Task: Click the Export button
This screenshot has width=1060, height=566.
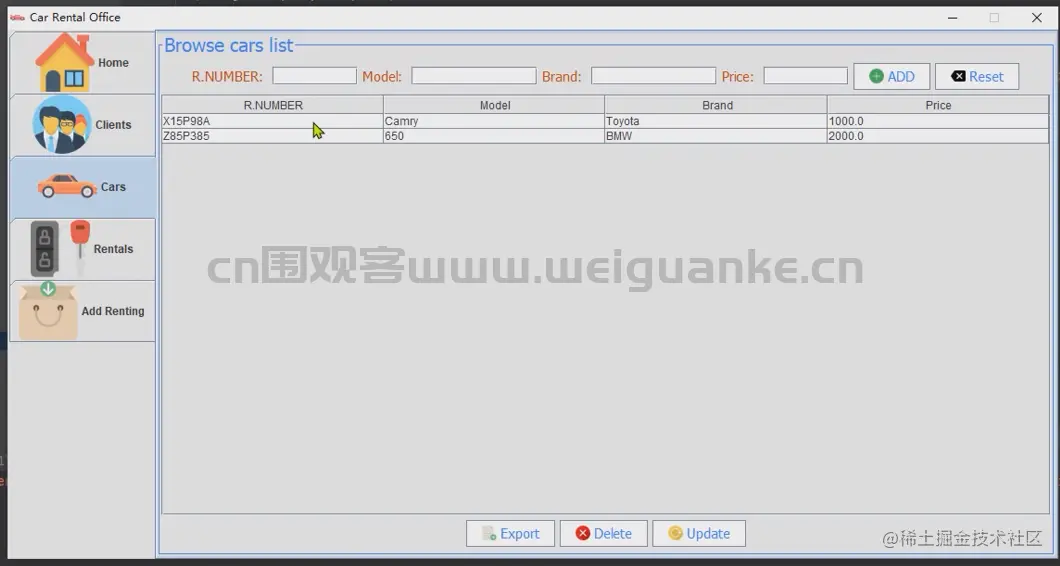Action: pos(510,534)
